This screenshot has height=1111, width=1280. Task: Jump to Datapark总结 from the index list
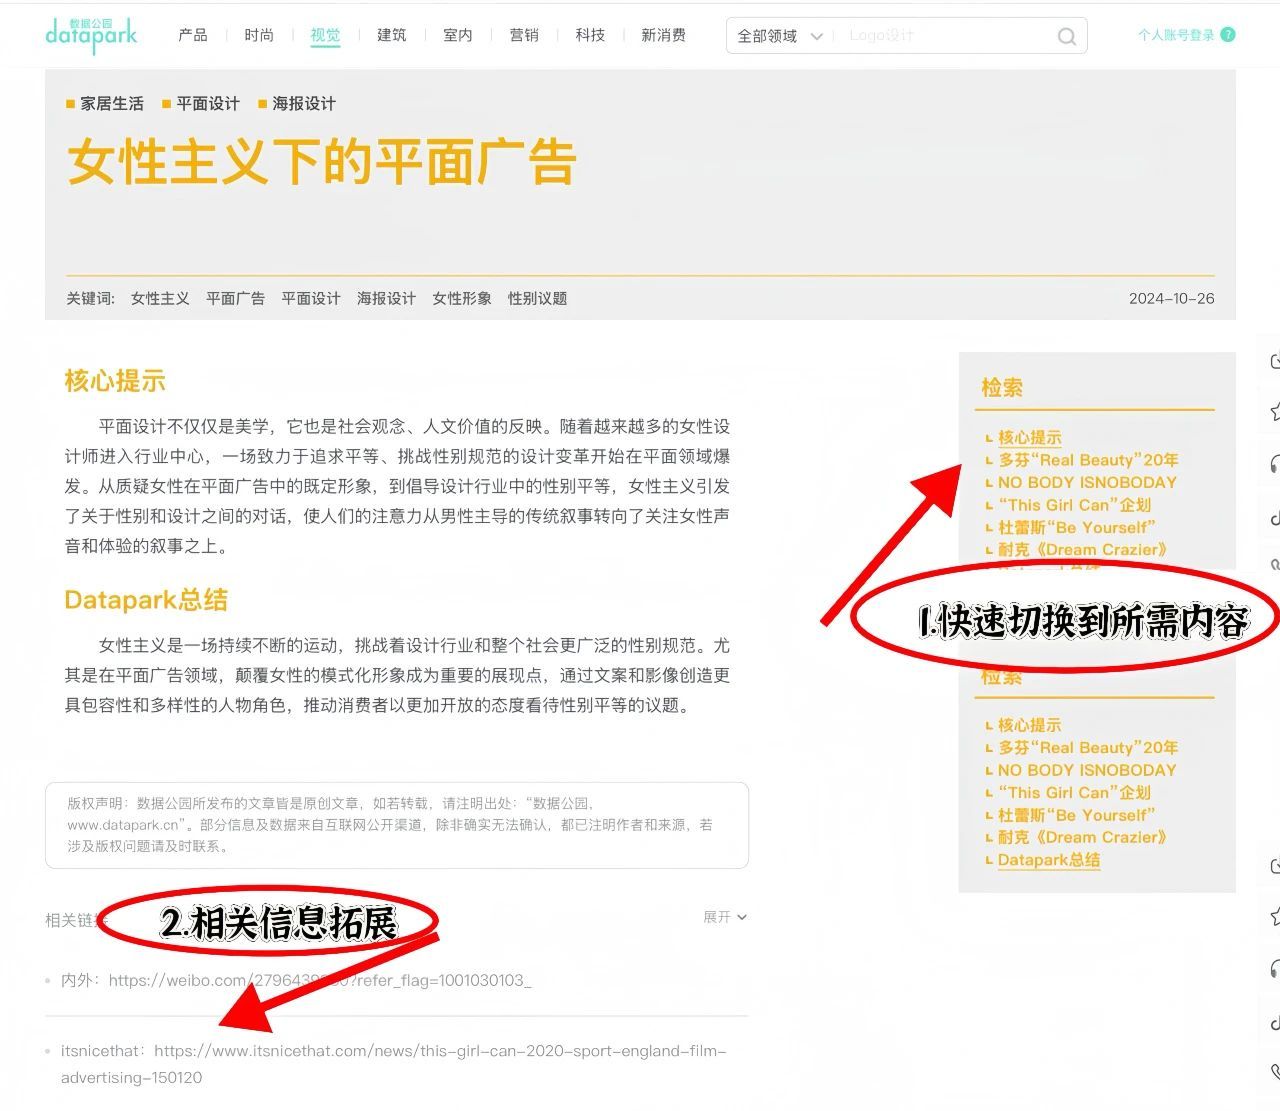pos(1048,860)
